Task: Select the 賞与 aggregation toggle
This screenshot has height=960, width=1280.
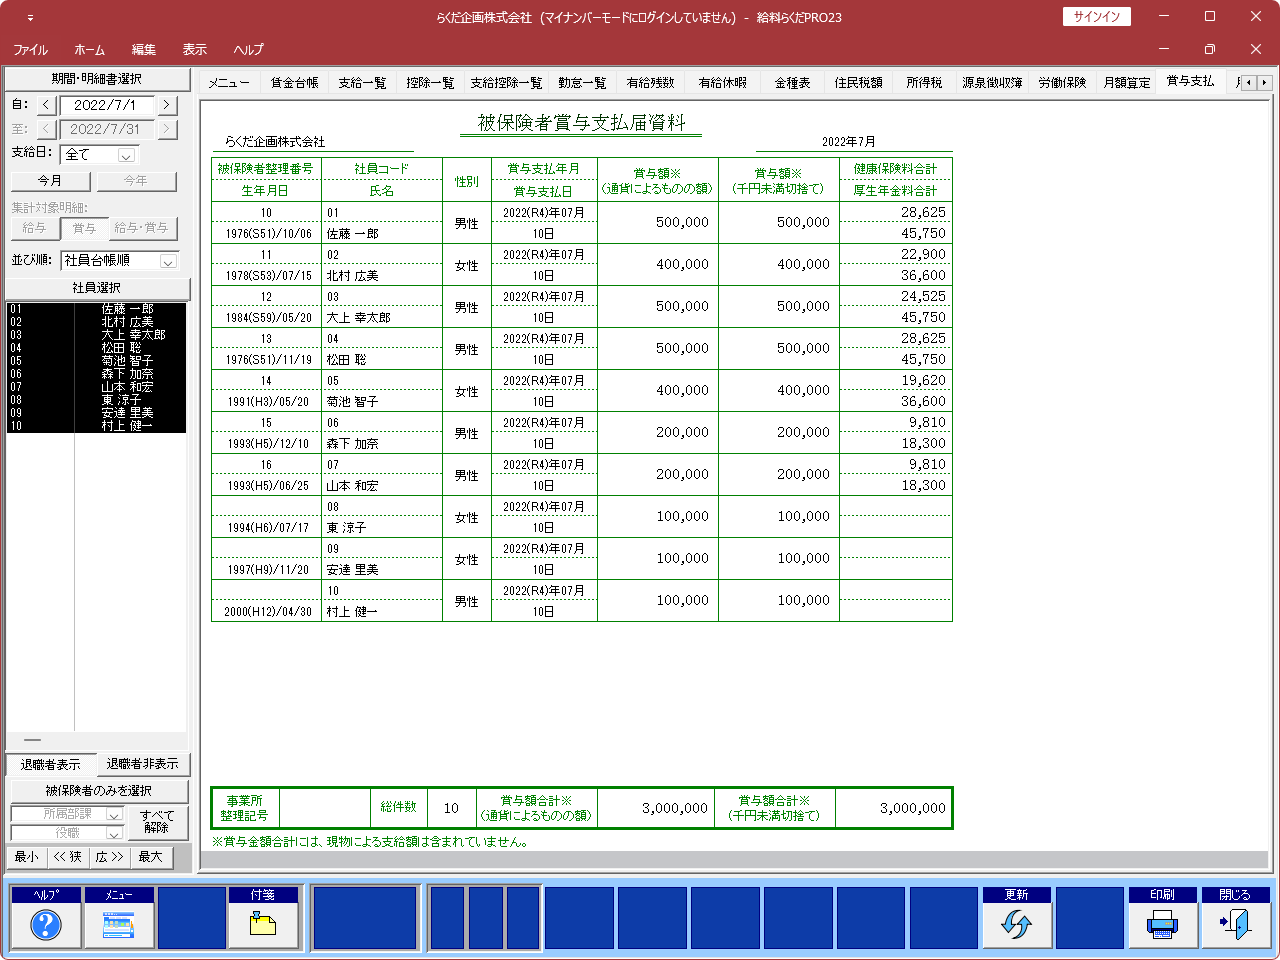Action: 84,229
